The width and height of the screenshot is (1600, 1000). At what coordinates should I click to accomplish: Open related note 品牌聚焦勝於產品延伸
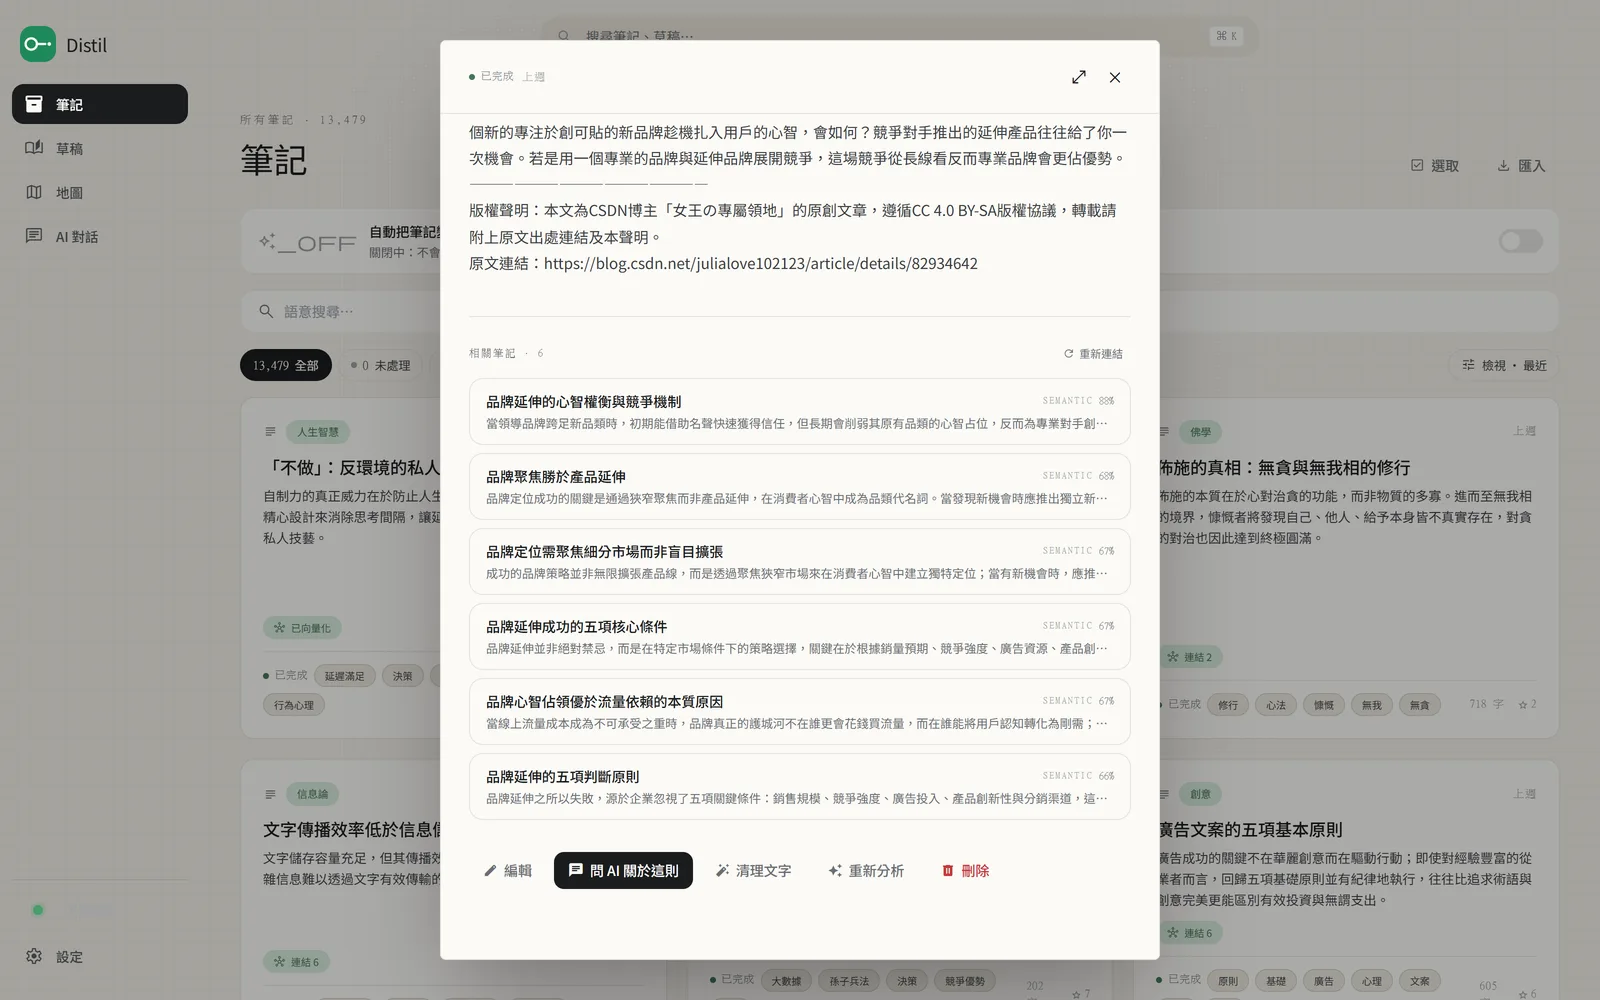coord(800,486)
